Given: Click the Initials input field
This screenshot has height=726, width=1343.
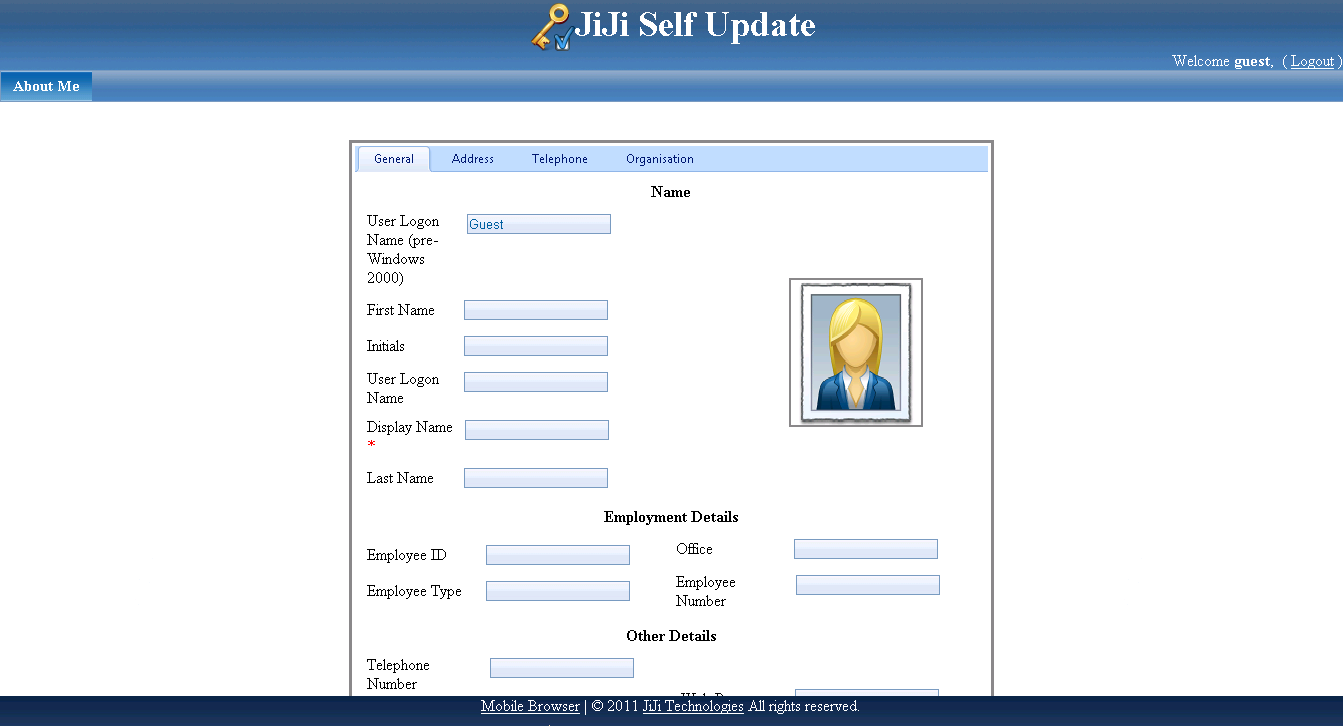Looking at the screenshot, I should point(536,346).
